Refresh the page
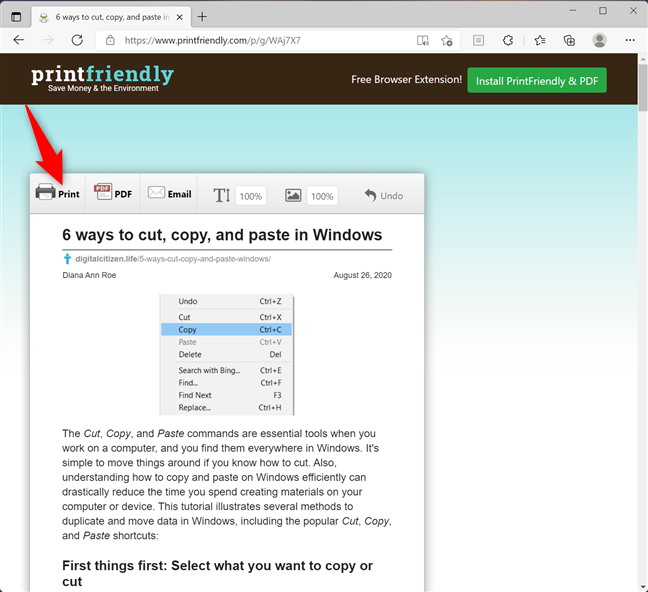Screen dimensions: 648x592 [x=77, y=40]
